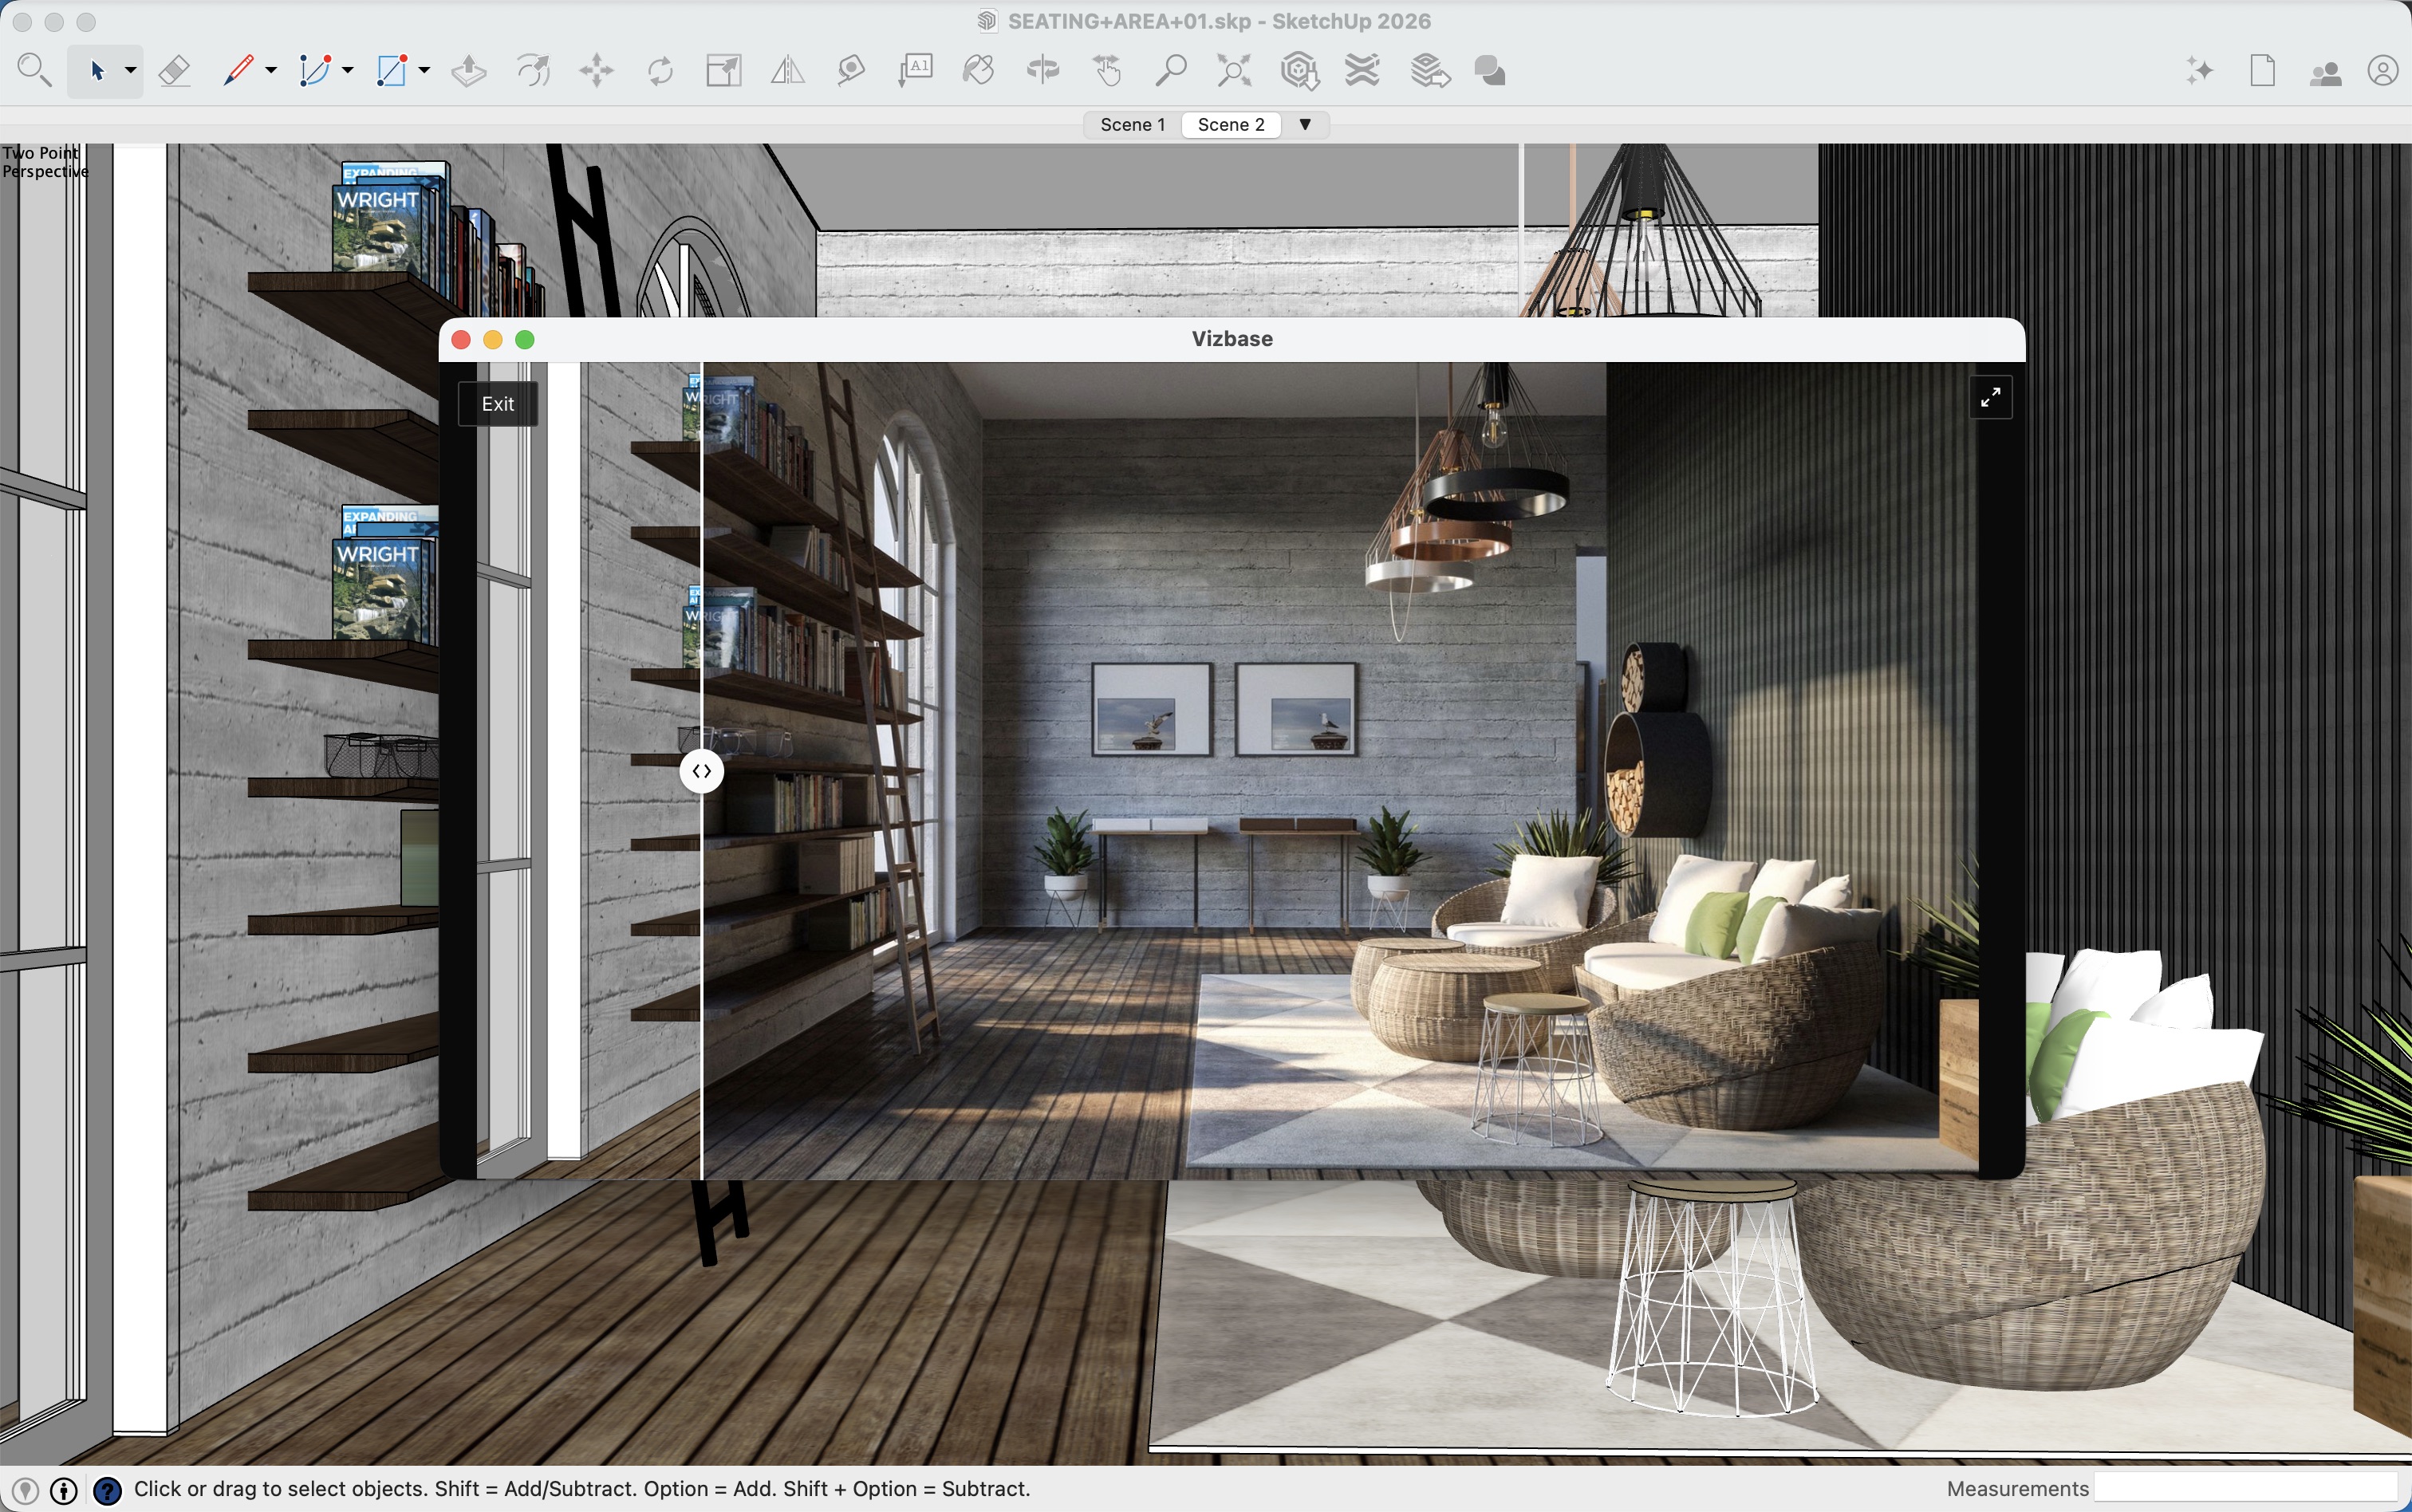
Task: Select the Flip mirror tool
Action: [x=788, y=71]
